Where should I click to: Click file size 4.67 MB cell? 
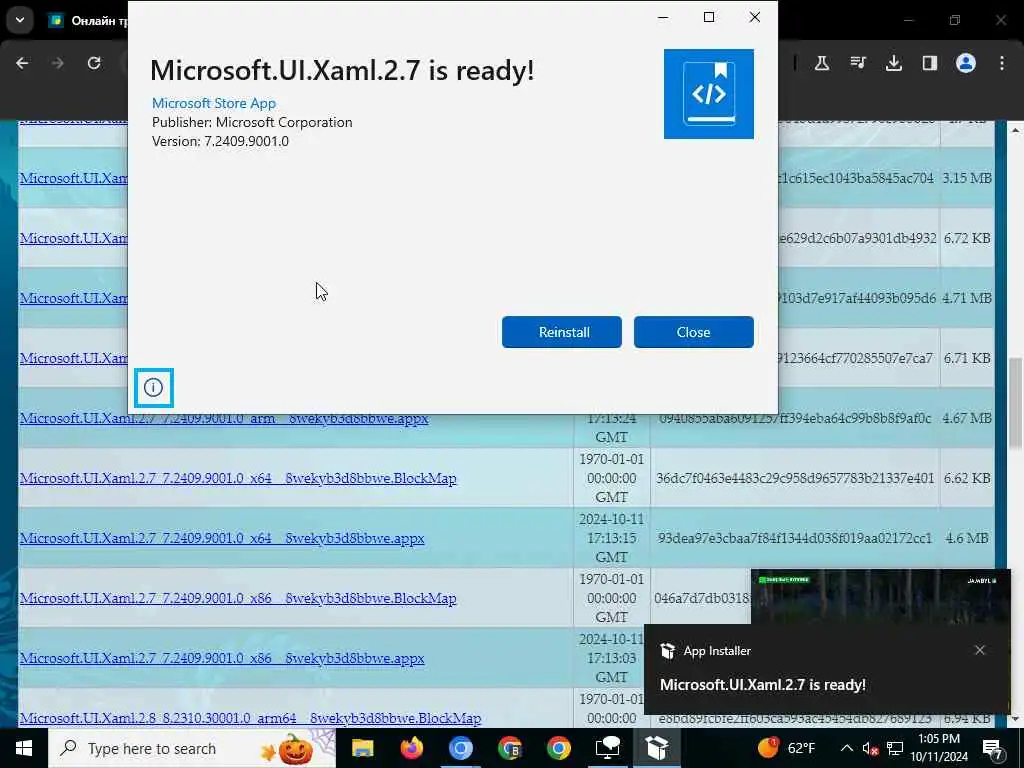point(967,418)
